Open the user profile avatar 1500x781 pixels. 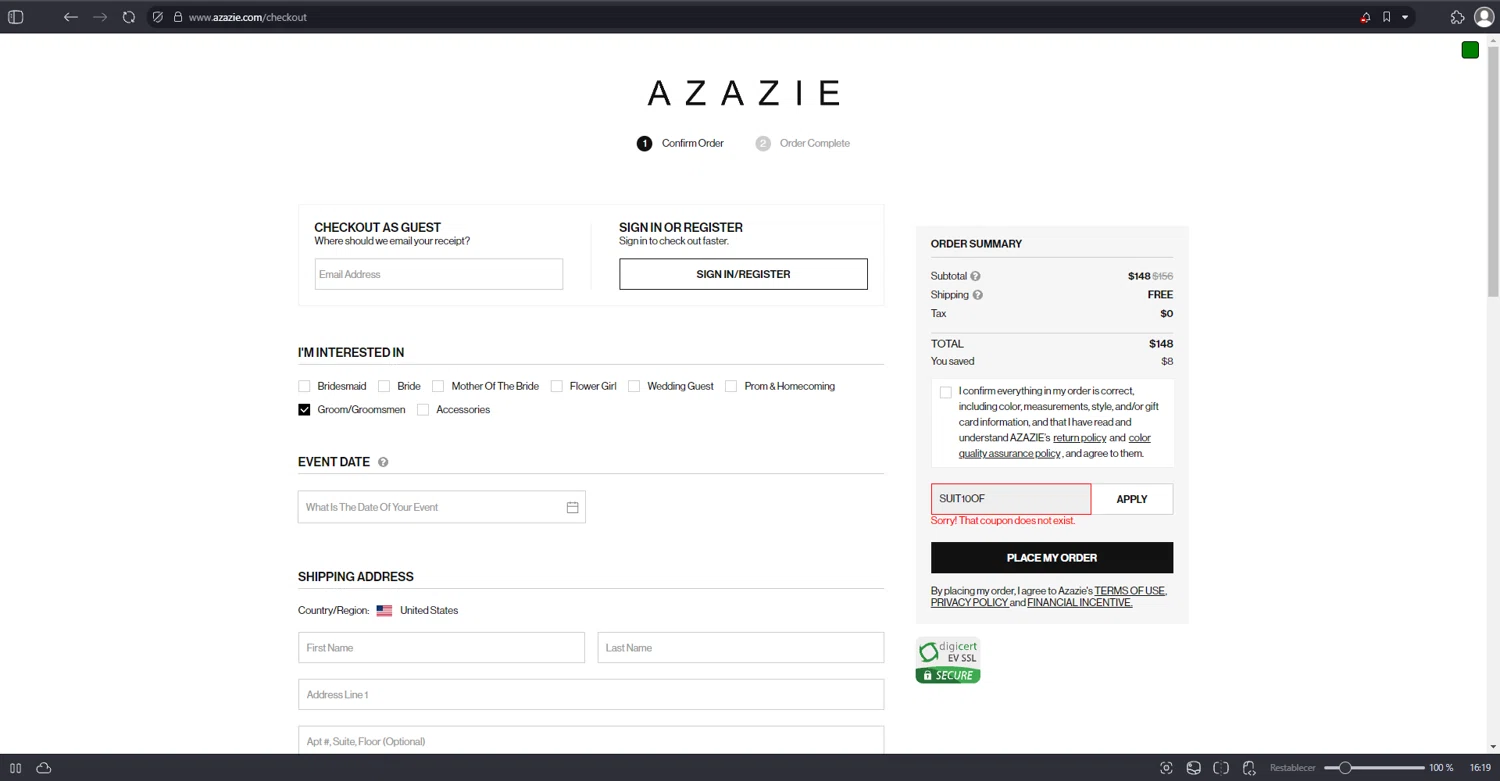pyautogui.click(x=1484, y=17)
